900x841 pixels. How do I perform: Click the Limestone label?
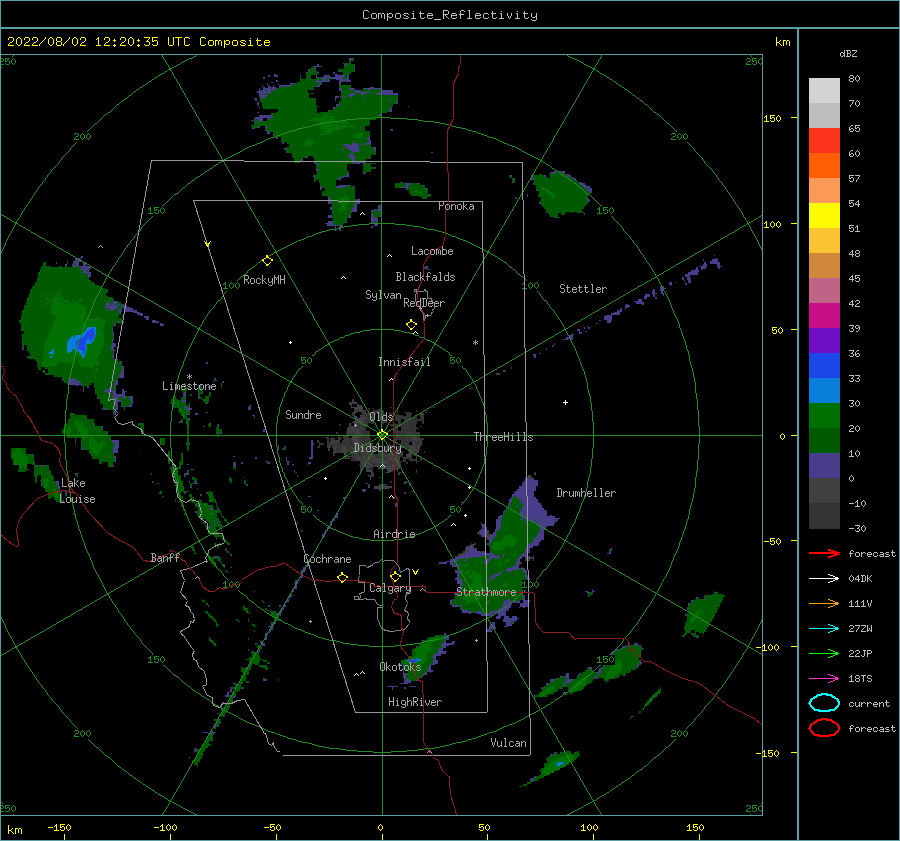[189, 386]
